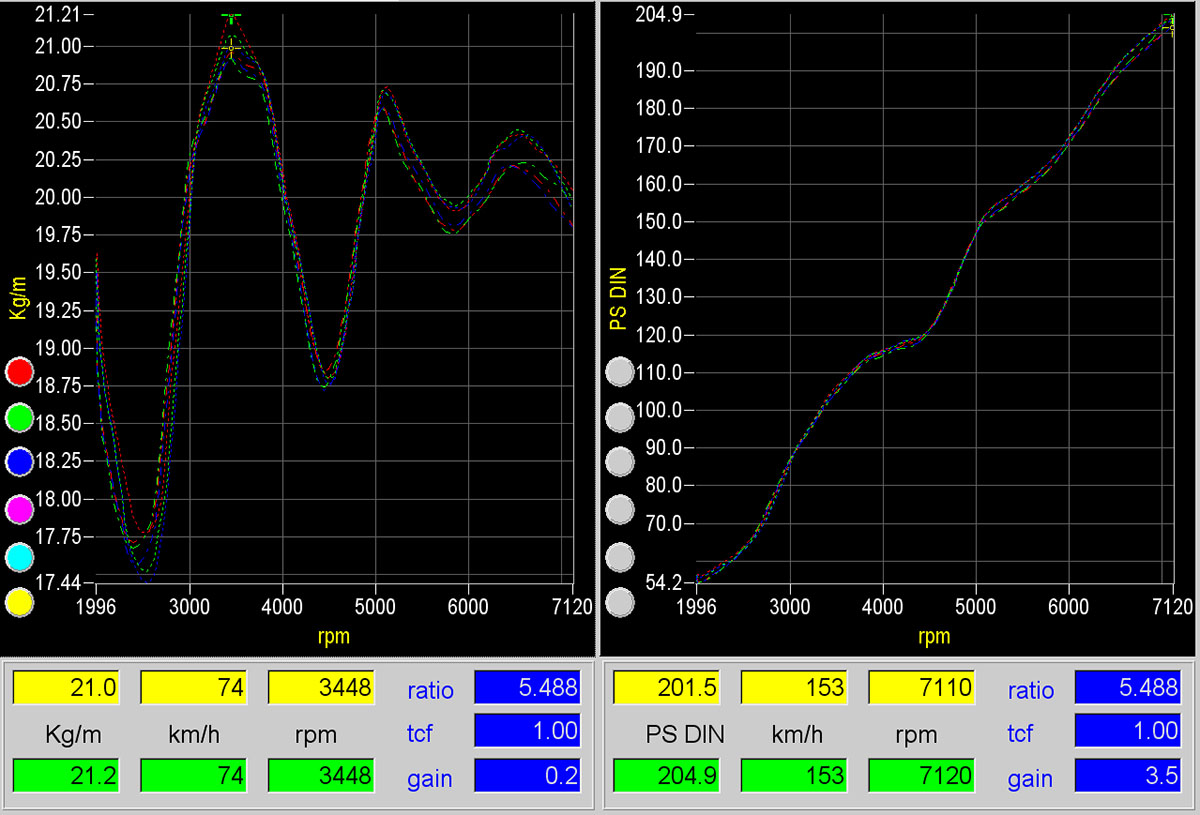Click the 54.2 minimum value on power axis
Viewport: 1200px width, 815px height.
click(664, 582)
